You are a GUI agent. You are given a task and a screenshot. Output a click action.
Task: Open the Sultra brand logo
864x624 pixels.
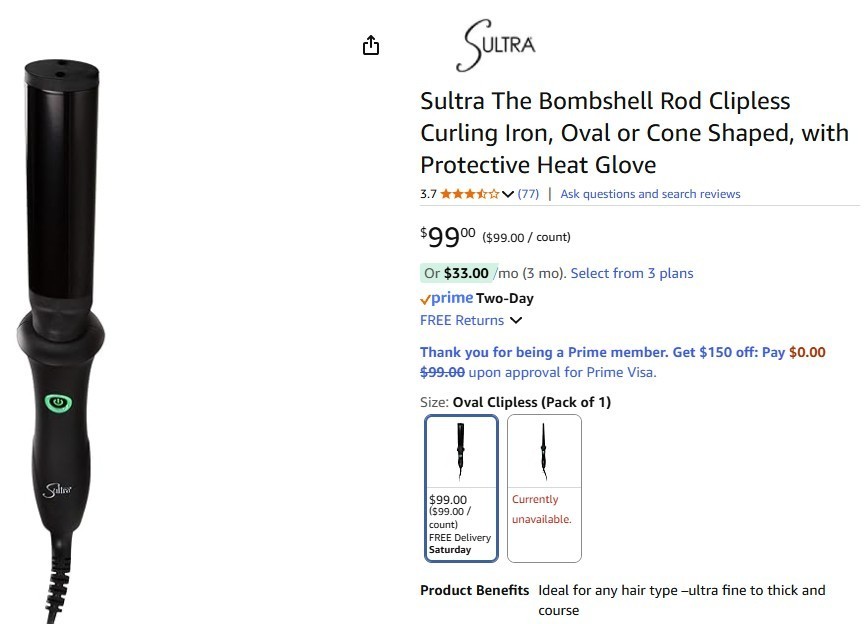(496, 46)
